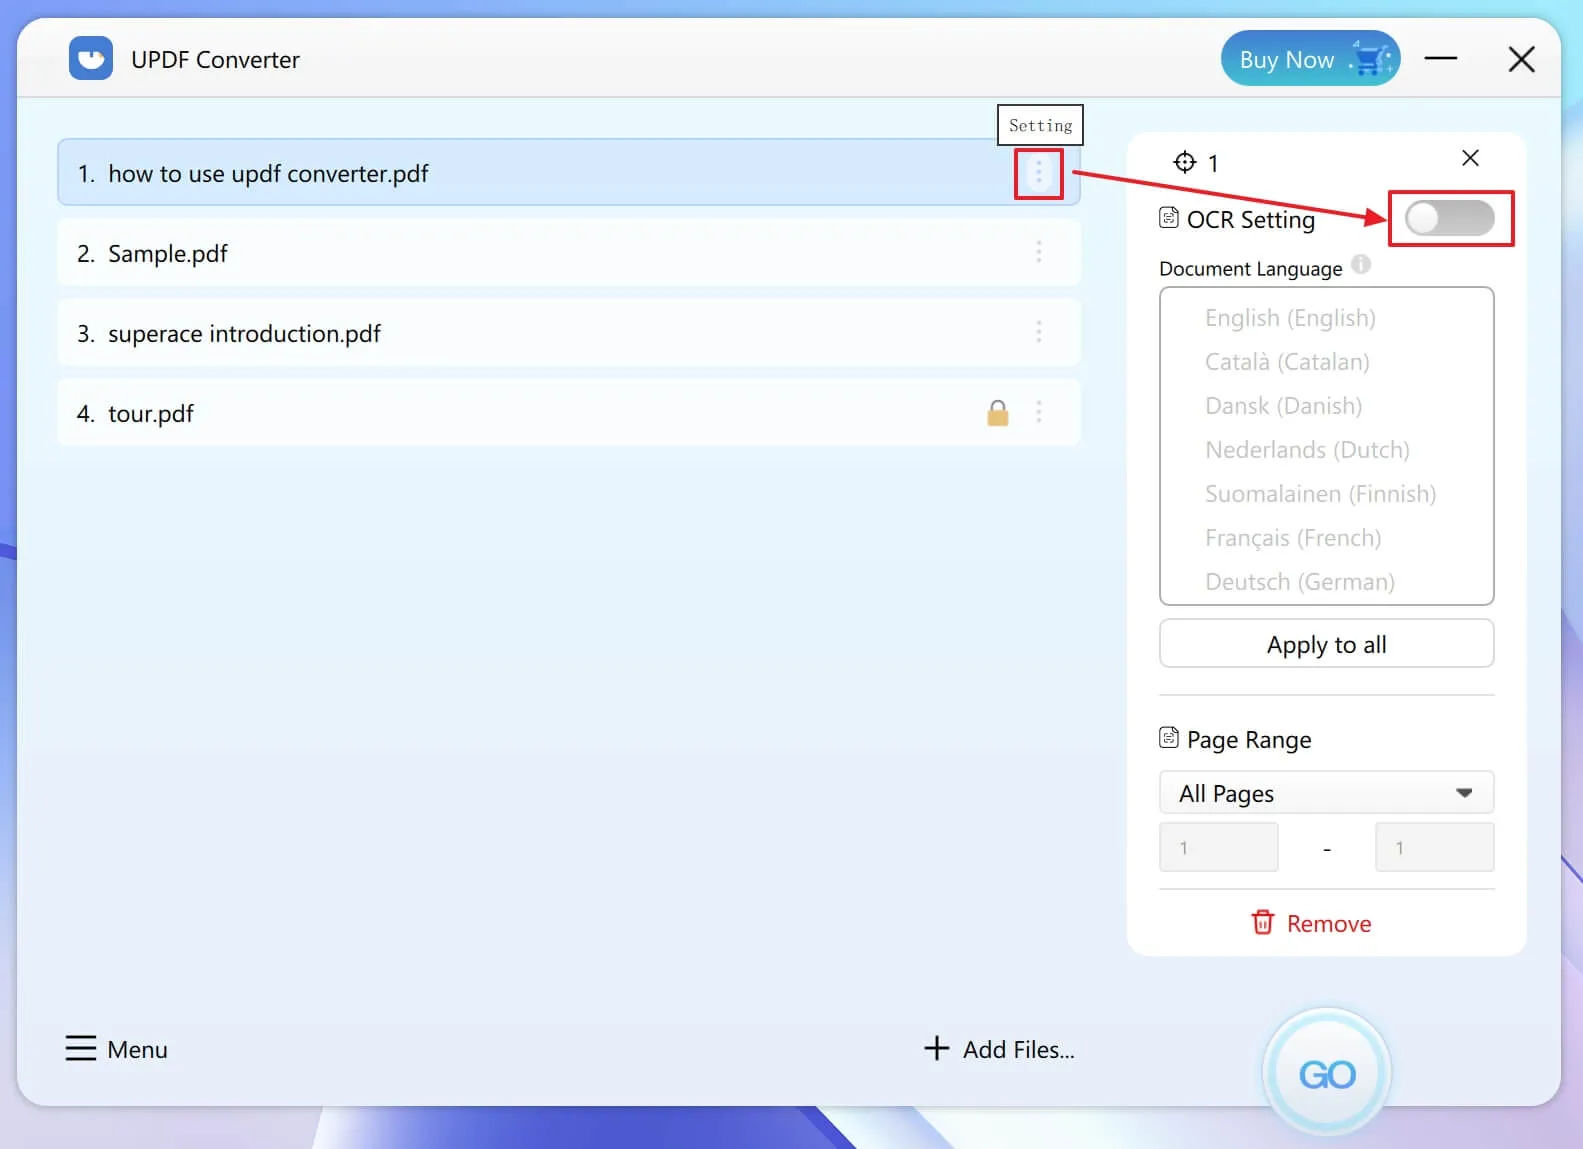This screenshot has width=1583, height=1149.
Task: Click the page range start field
Action: 1218,848
